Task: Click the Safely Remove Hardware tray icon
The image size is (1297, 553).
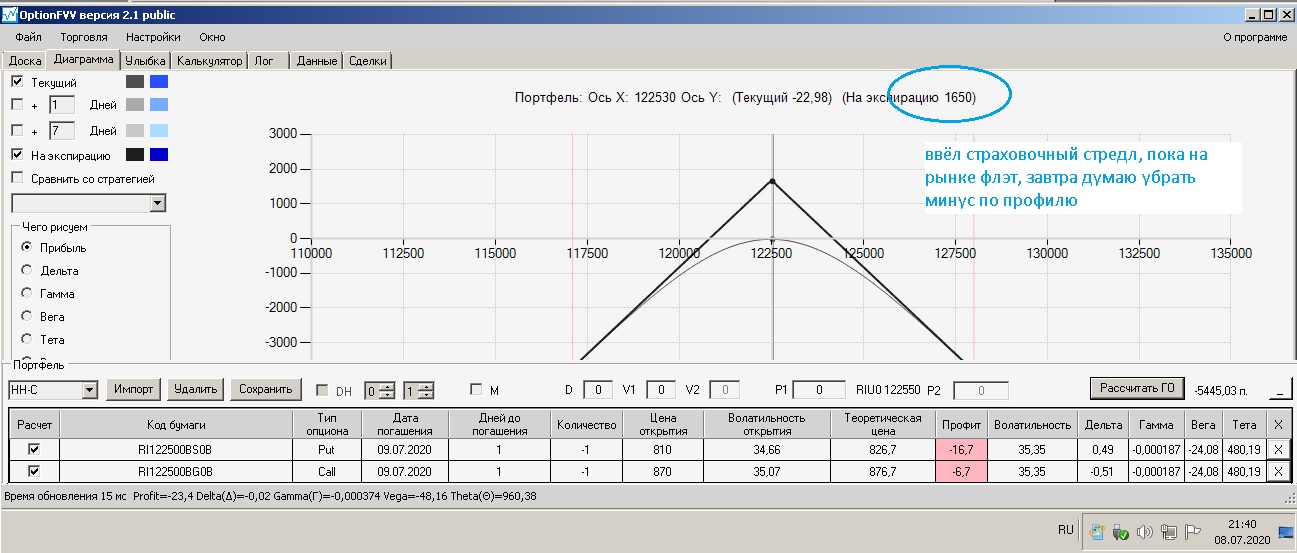Action: (x=1121, y=531)
